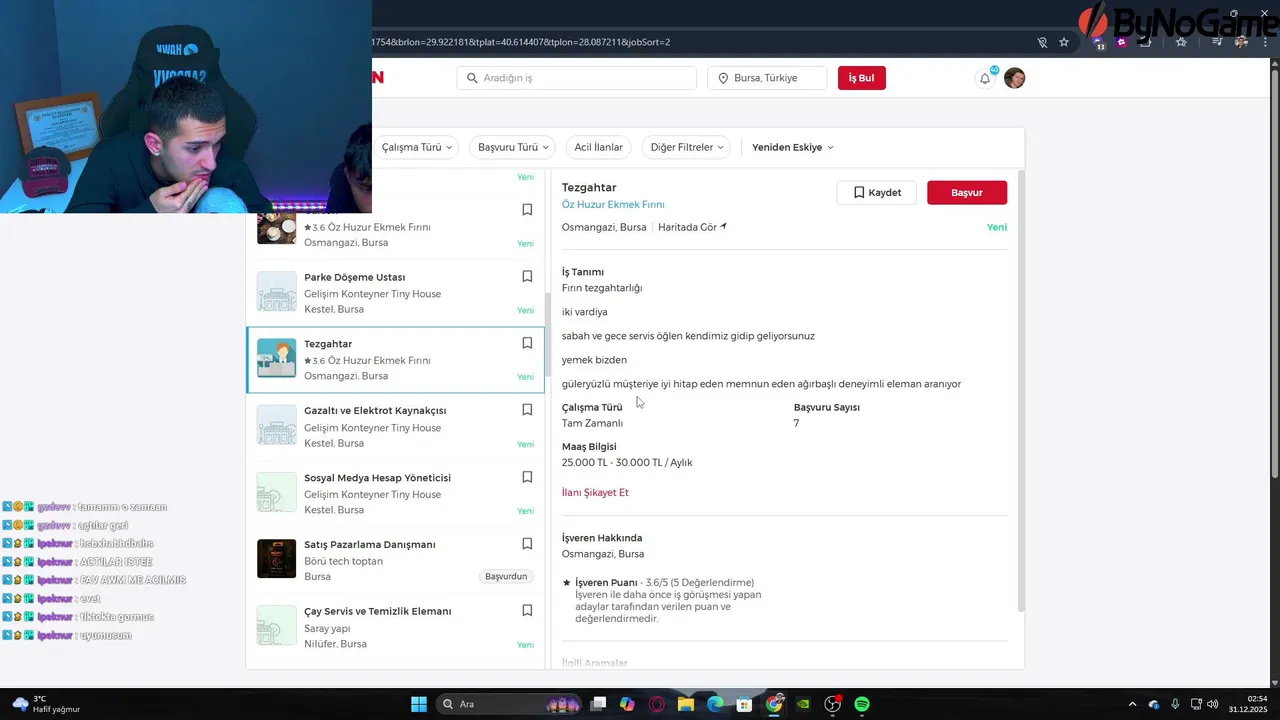Click the browser address bar URL
Image resolution: width=1280 pixels, height=720 pixels.
pos(520,42)
